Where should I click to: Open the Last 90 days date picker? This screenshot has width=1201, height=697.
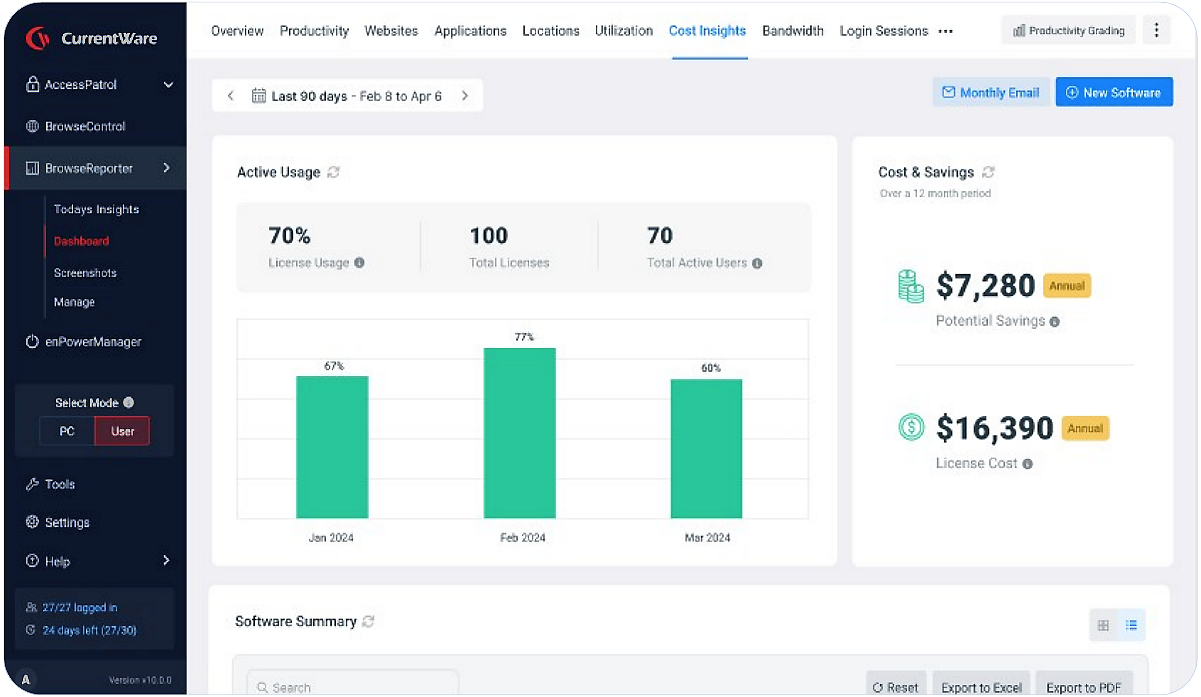coord(347,96)
